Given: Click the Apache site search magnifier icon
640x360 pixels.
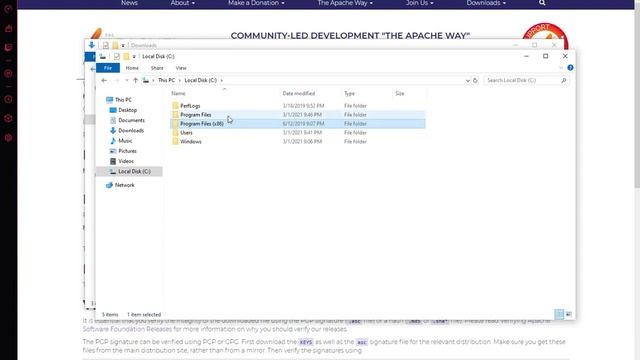Looking at the screenshot, I should [542, 3].
